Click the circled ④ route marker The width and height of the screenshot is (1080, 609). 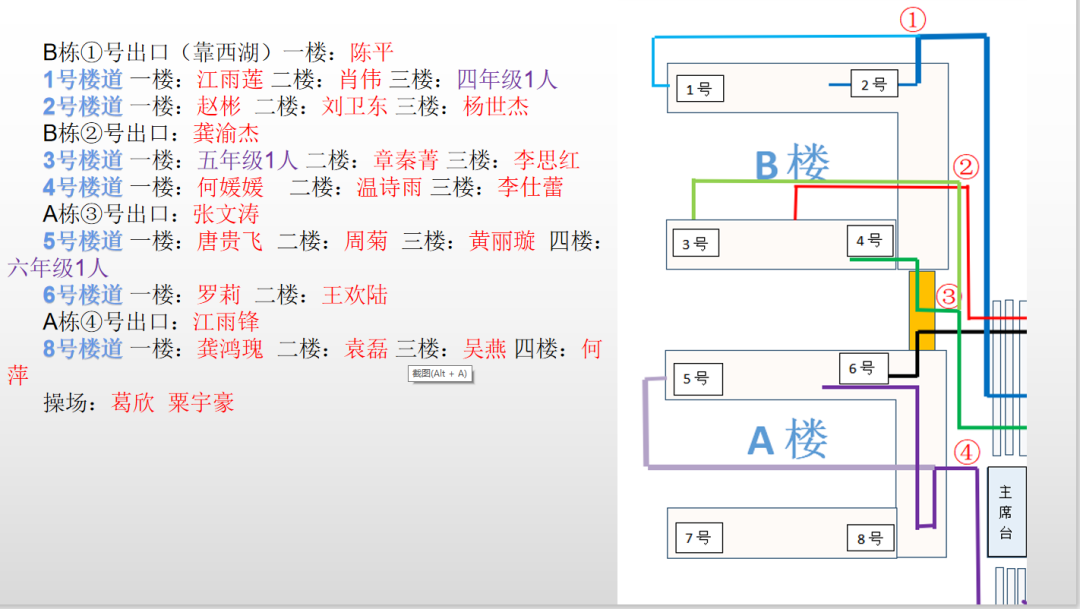point(965,452)
